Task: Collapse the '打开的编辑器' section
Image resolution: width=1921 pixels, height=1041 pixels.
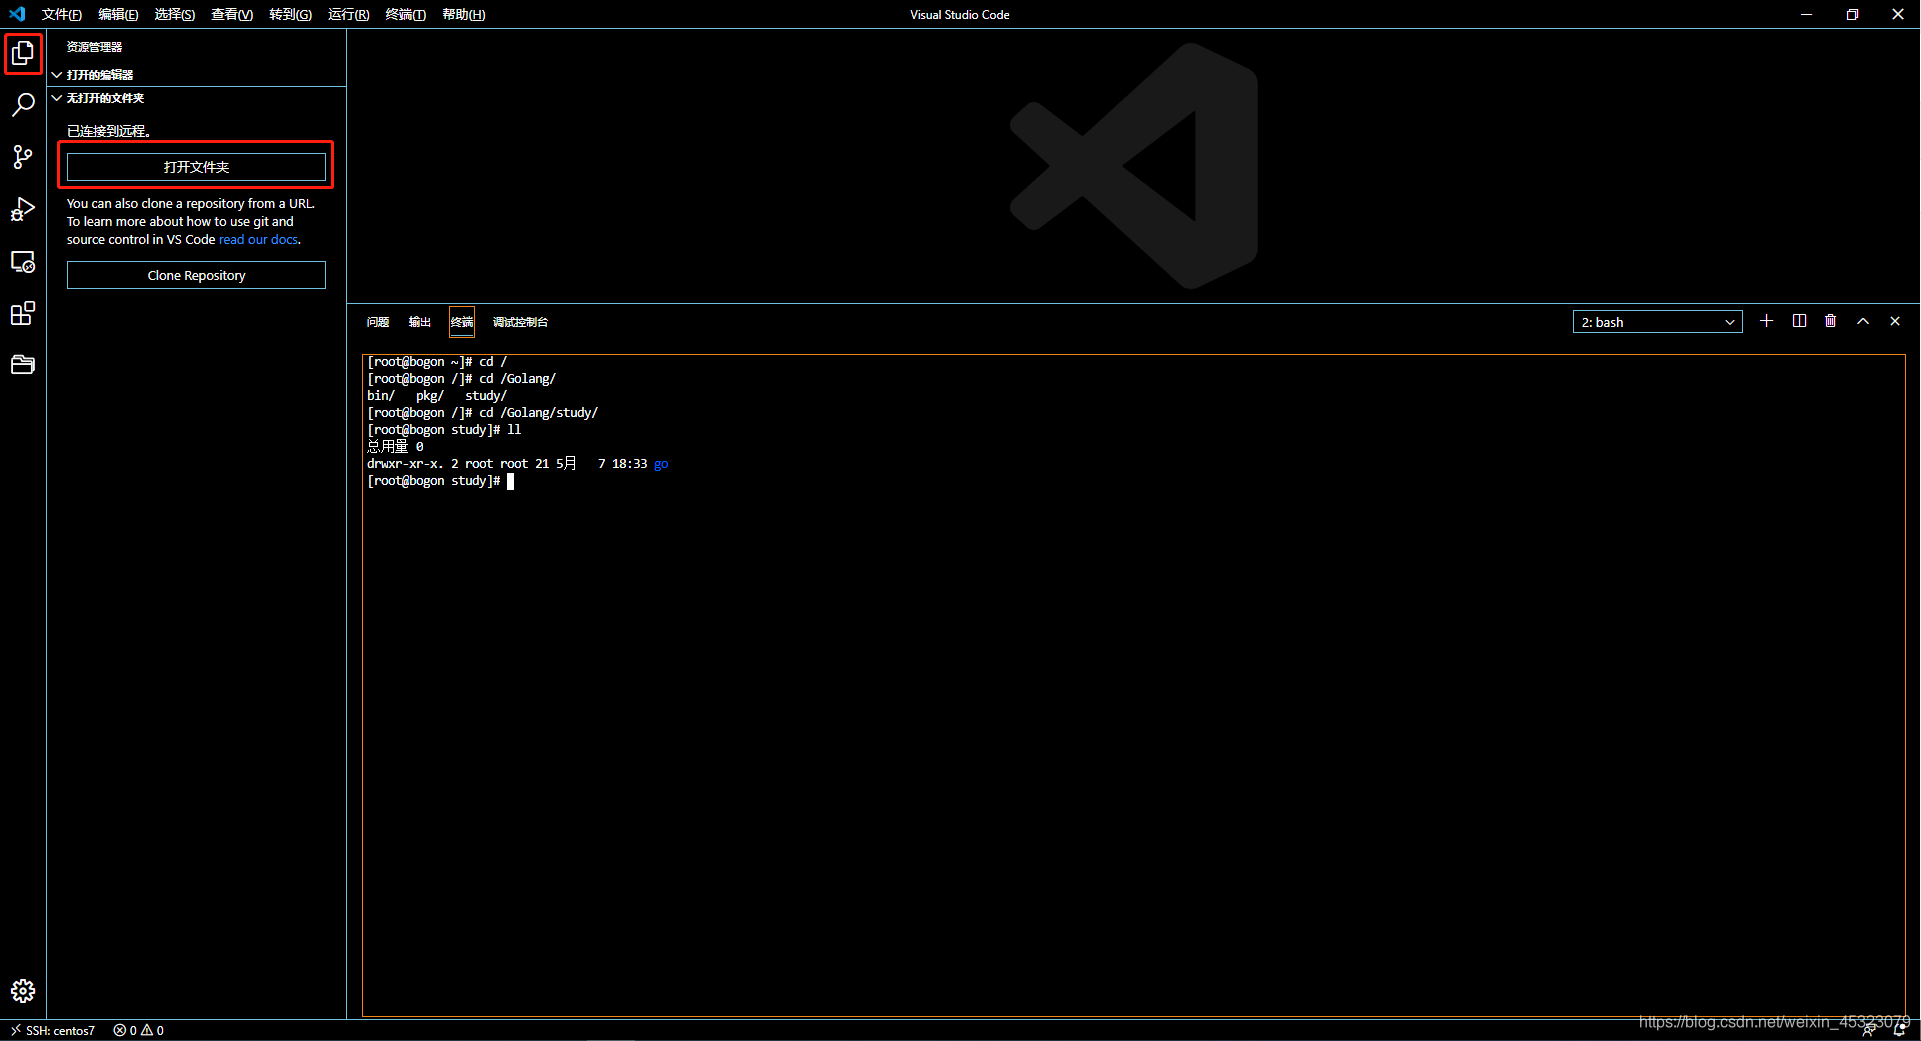Action: click(x=196, y=75)
